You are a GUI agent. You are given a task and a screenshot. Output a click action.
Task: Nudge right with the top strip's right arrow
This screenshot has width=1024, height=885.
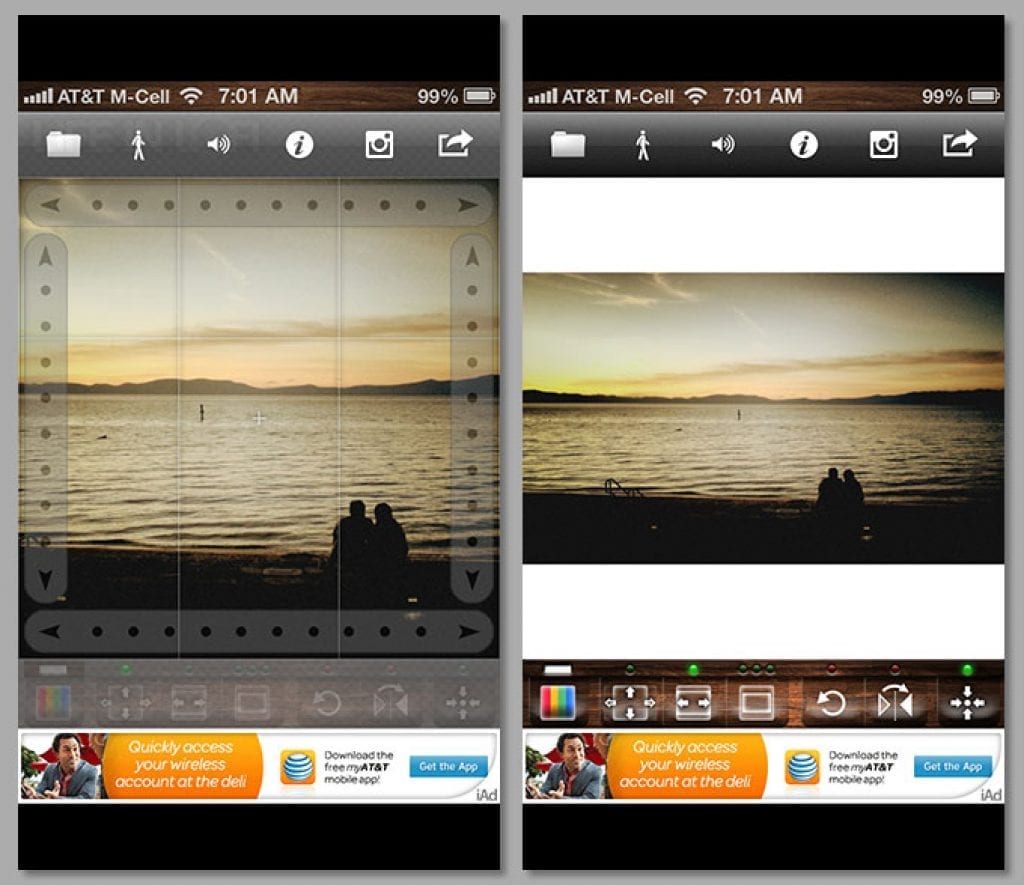click(467, 205)
